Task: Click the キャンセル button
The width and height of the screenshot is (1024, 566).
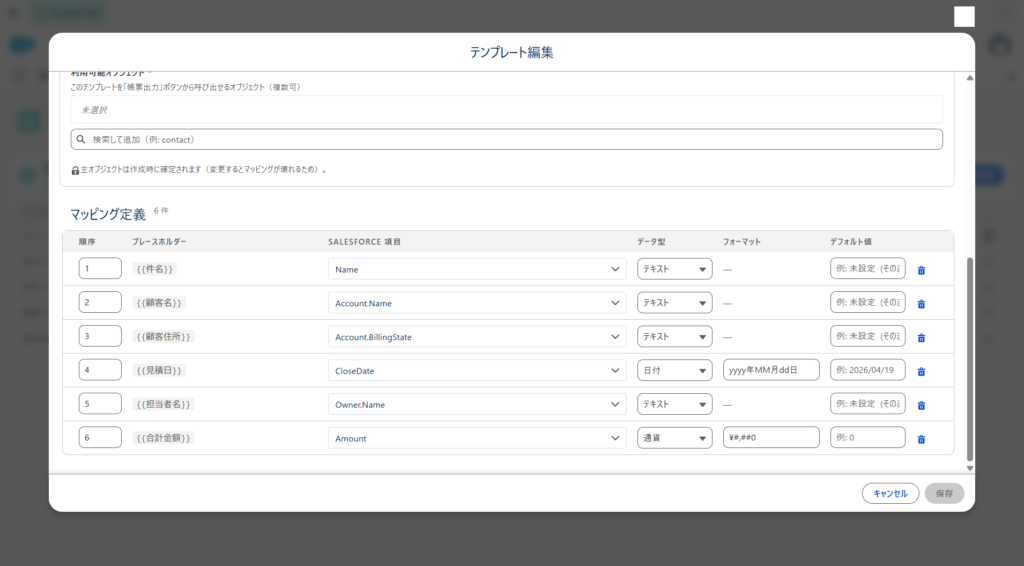Action: (x=890, y=494)
